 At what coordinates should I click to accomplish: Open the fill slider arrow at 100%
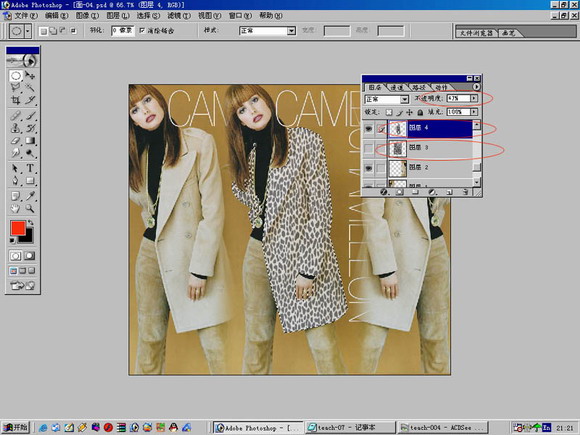(x=474, y=112)
